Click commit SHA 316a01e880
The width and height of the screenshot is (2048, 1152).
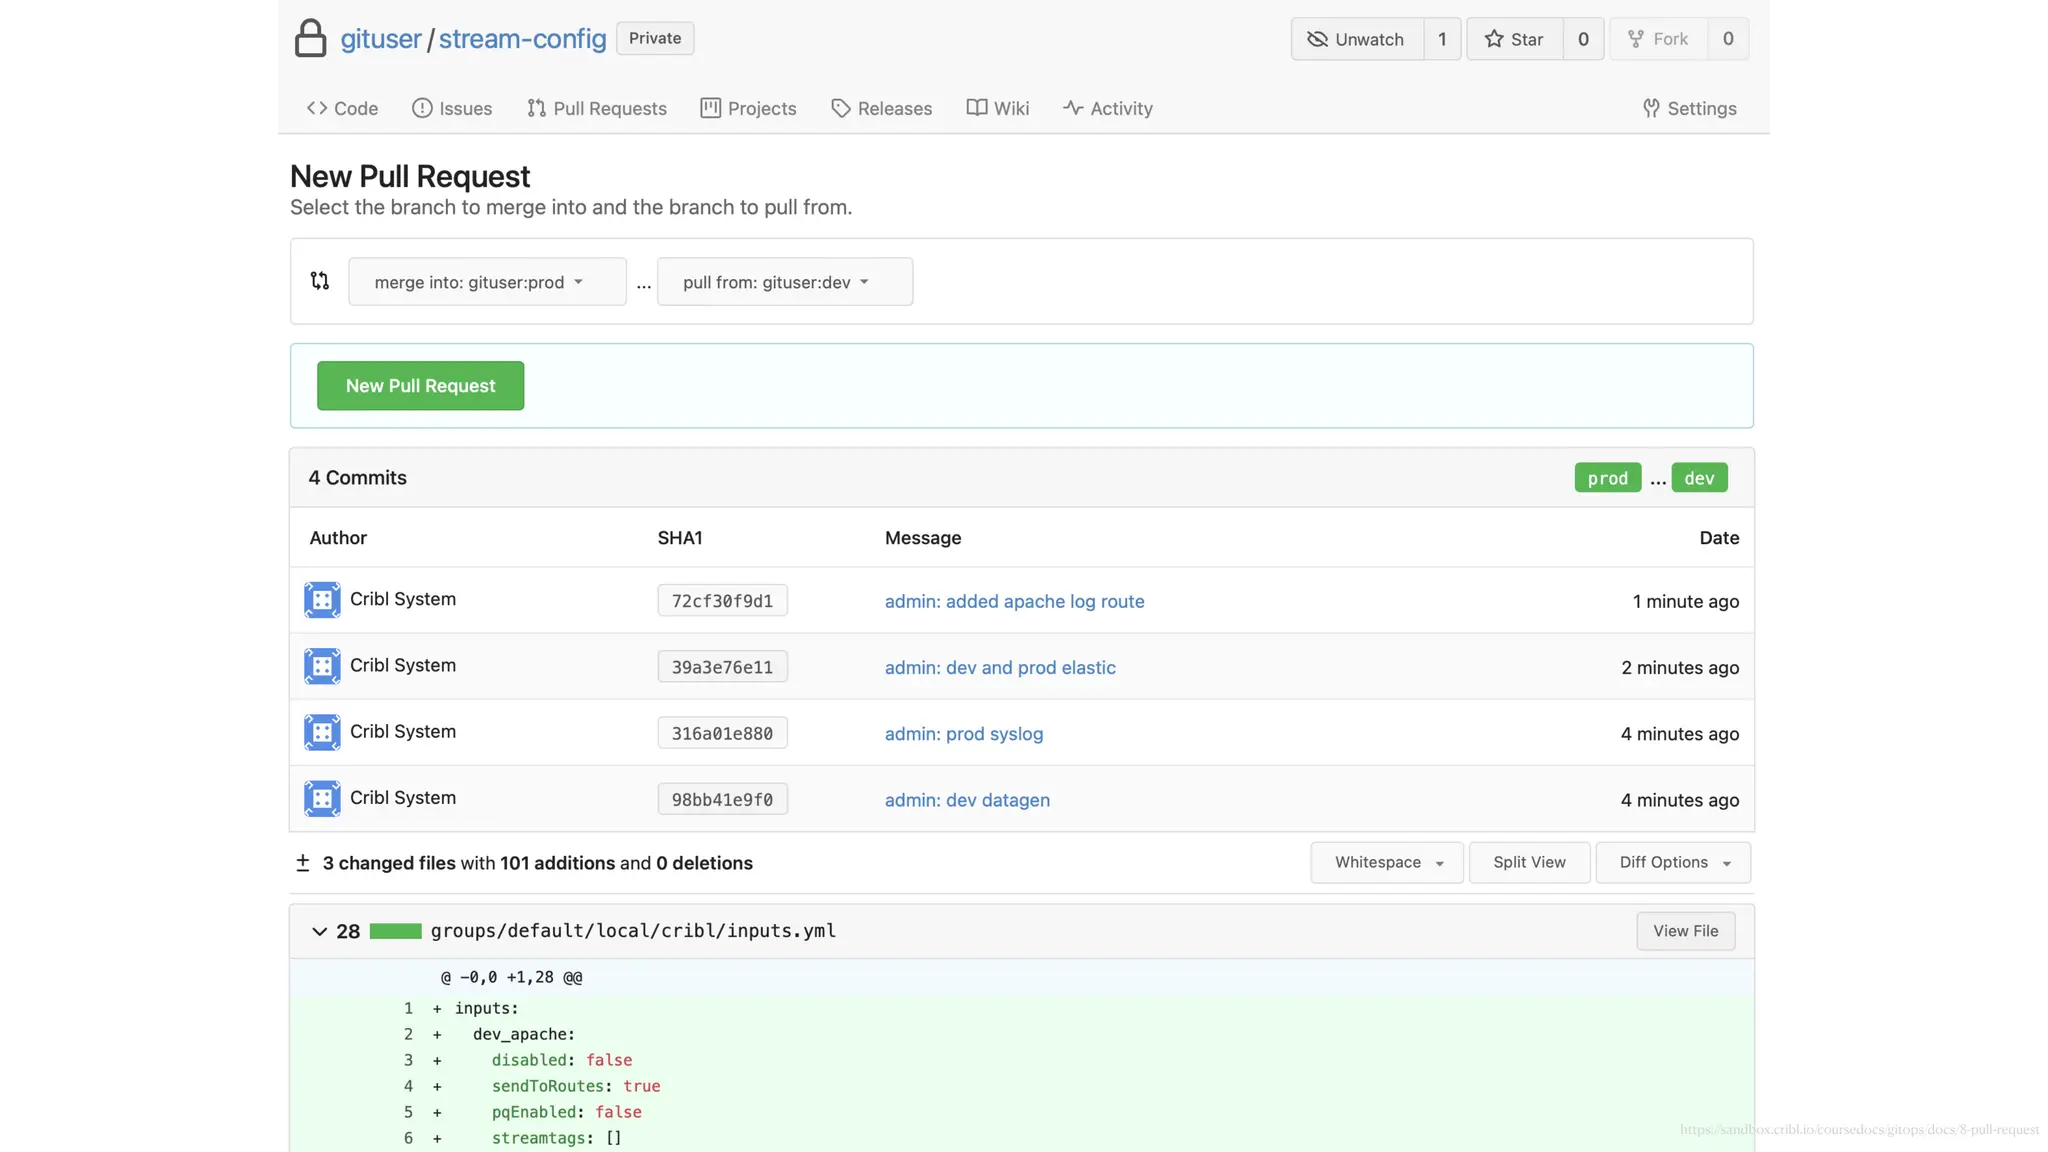722,733
